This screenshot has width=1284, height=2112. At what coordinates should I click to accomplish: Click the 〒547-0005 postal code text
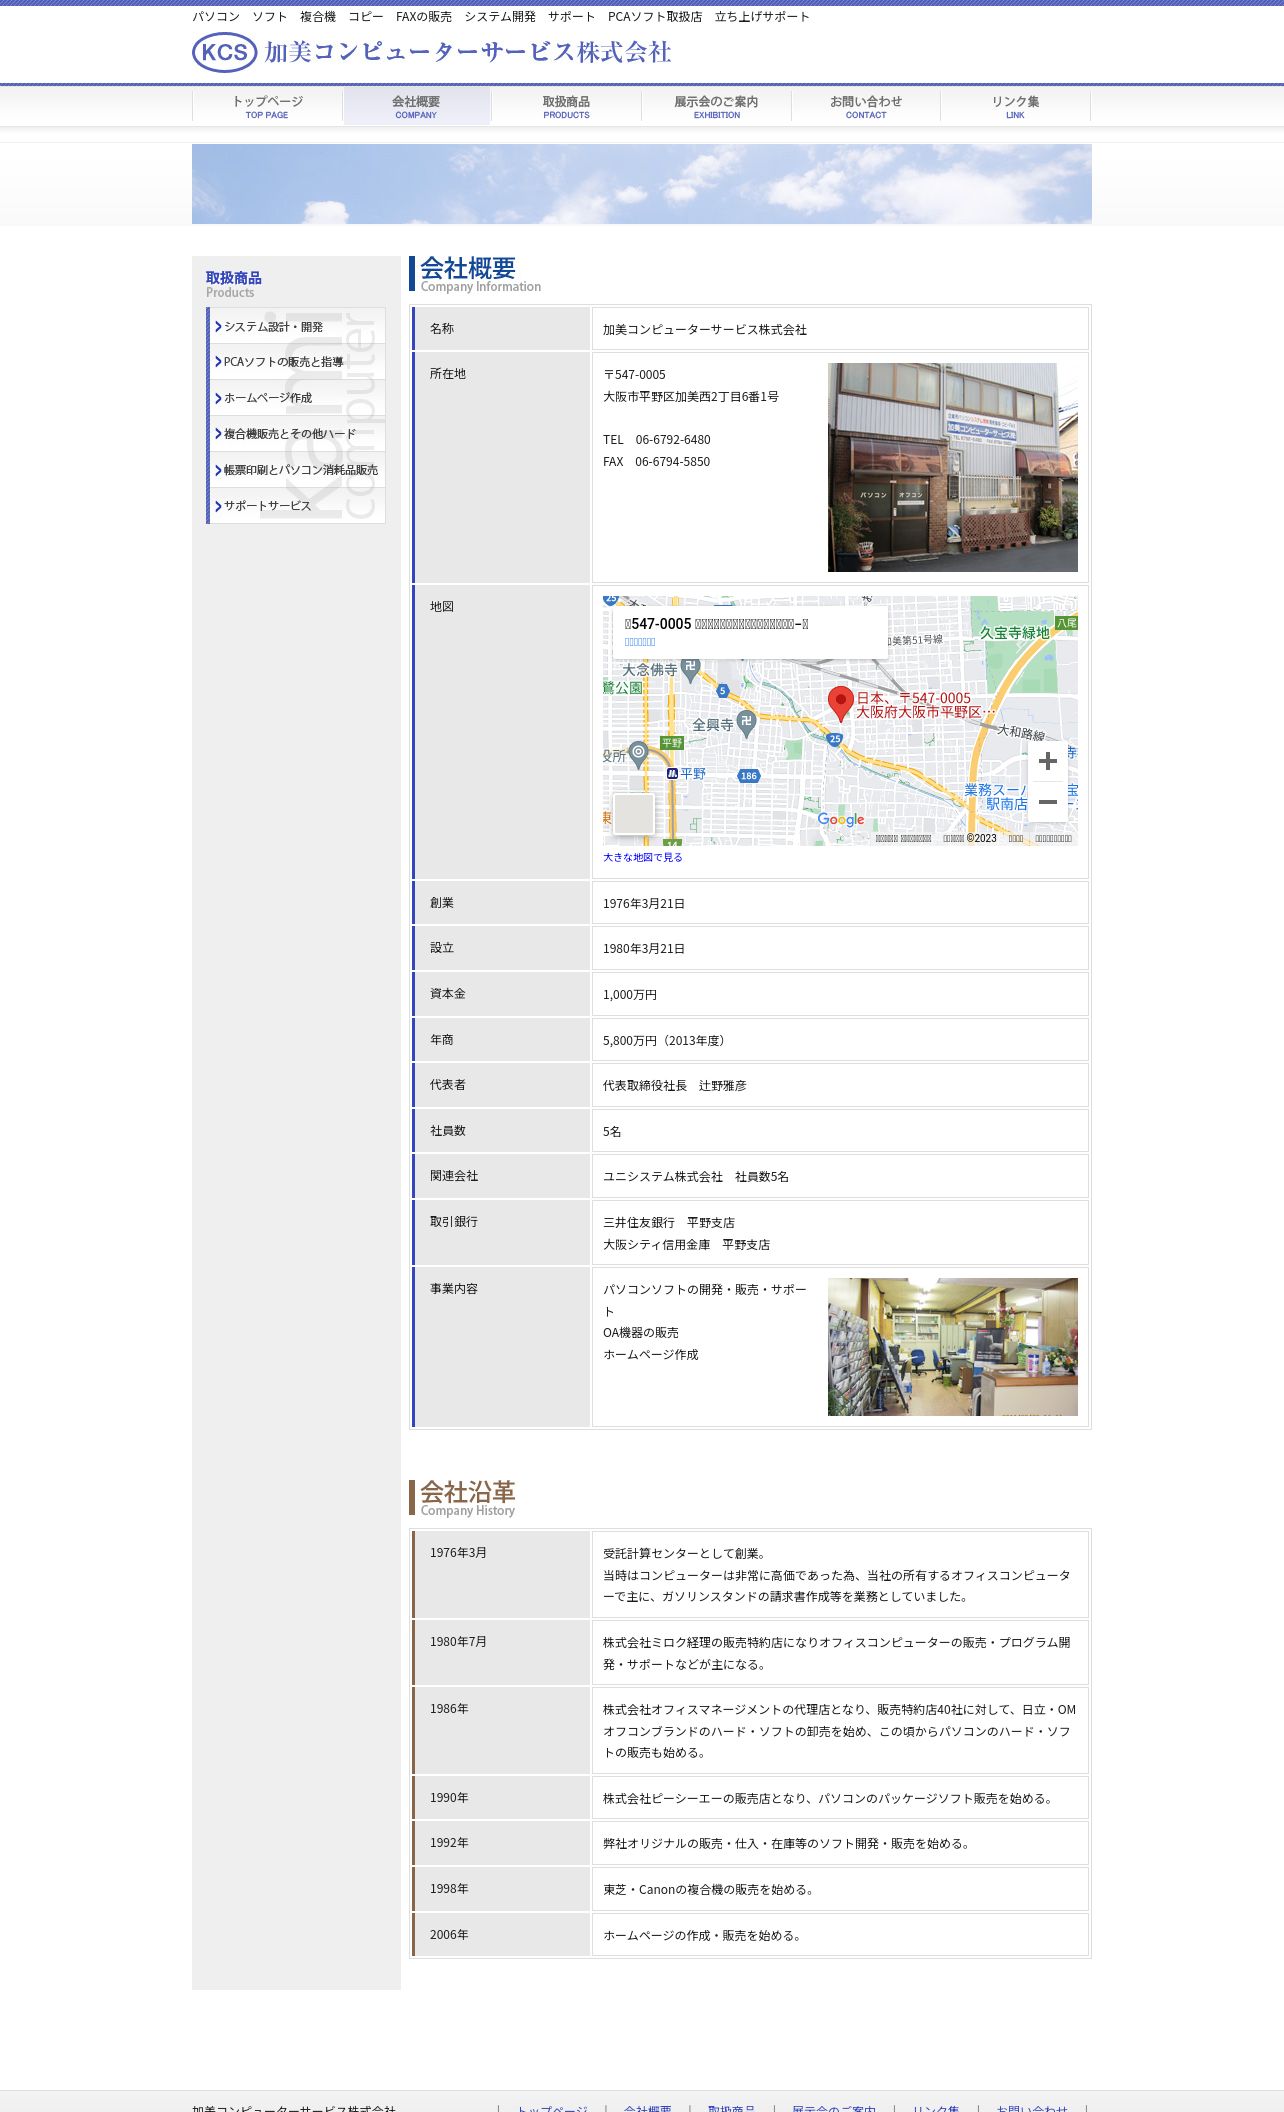634,375
